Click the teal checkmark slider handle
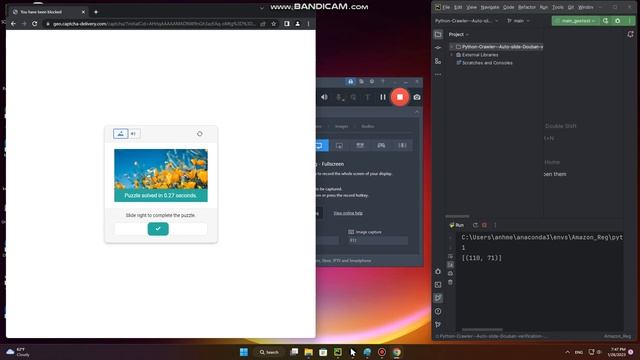 pos(158,229)
